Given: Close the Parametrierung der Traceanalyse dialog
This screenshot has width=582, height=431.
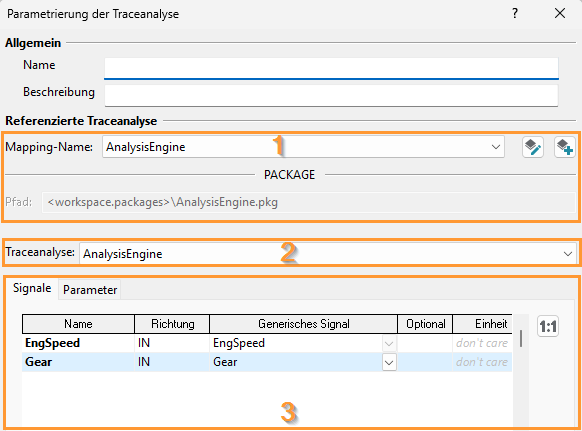Looking at the screenshot, I should click(x=560, y=14).
